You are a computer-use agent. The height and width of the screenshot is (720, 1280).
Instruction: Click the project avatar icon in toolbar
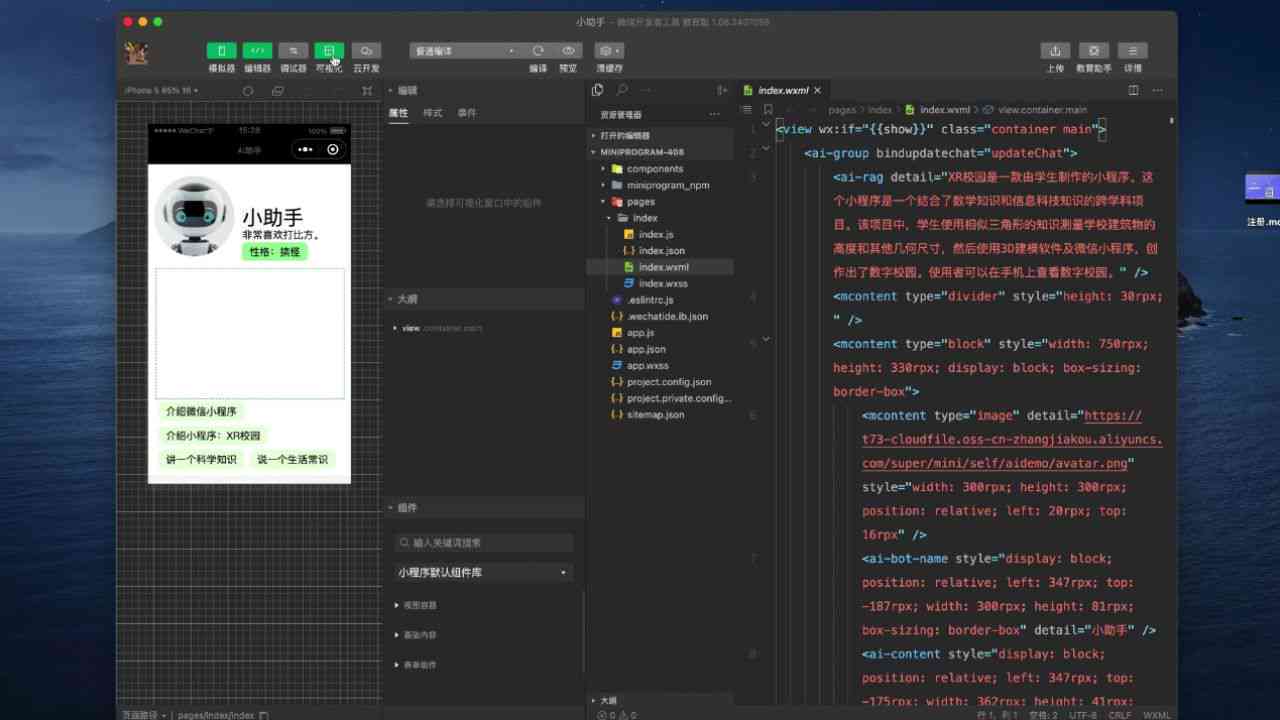pyautogui.click(x=136, y=53)
